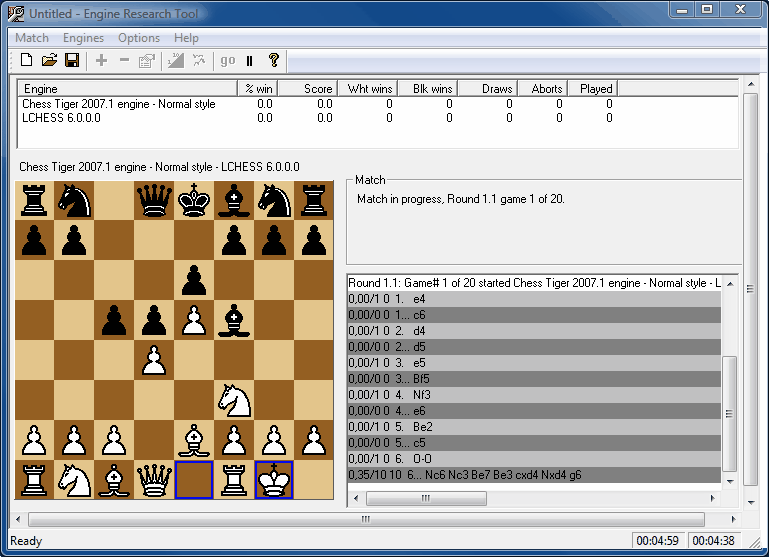Click move log scroll up arrow
769x557 pixels.
(730, 284)
